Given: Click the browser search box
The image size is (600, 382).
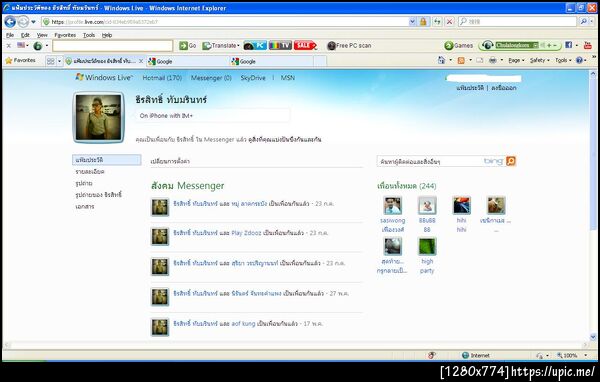Looking at the screenshot, I should (x=517, y=22).
